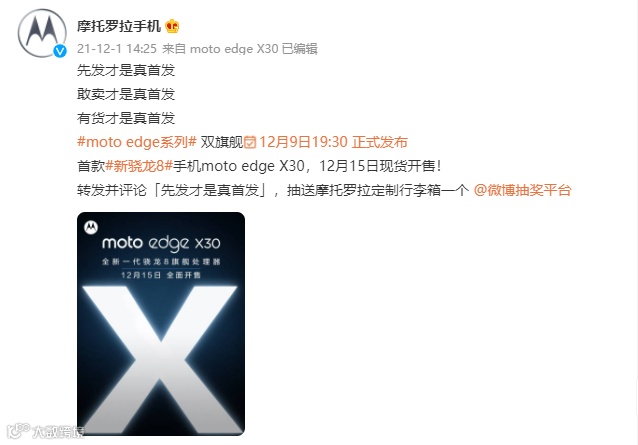This screenshot has width=638, height=445.
Task: Click the 已编辑 edited label
Action: pos(299,49)
